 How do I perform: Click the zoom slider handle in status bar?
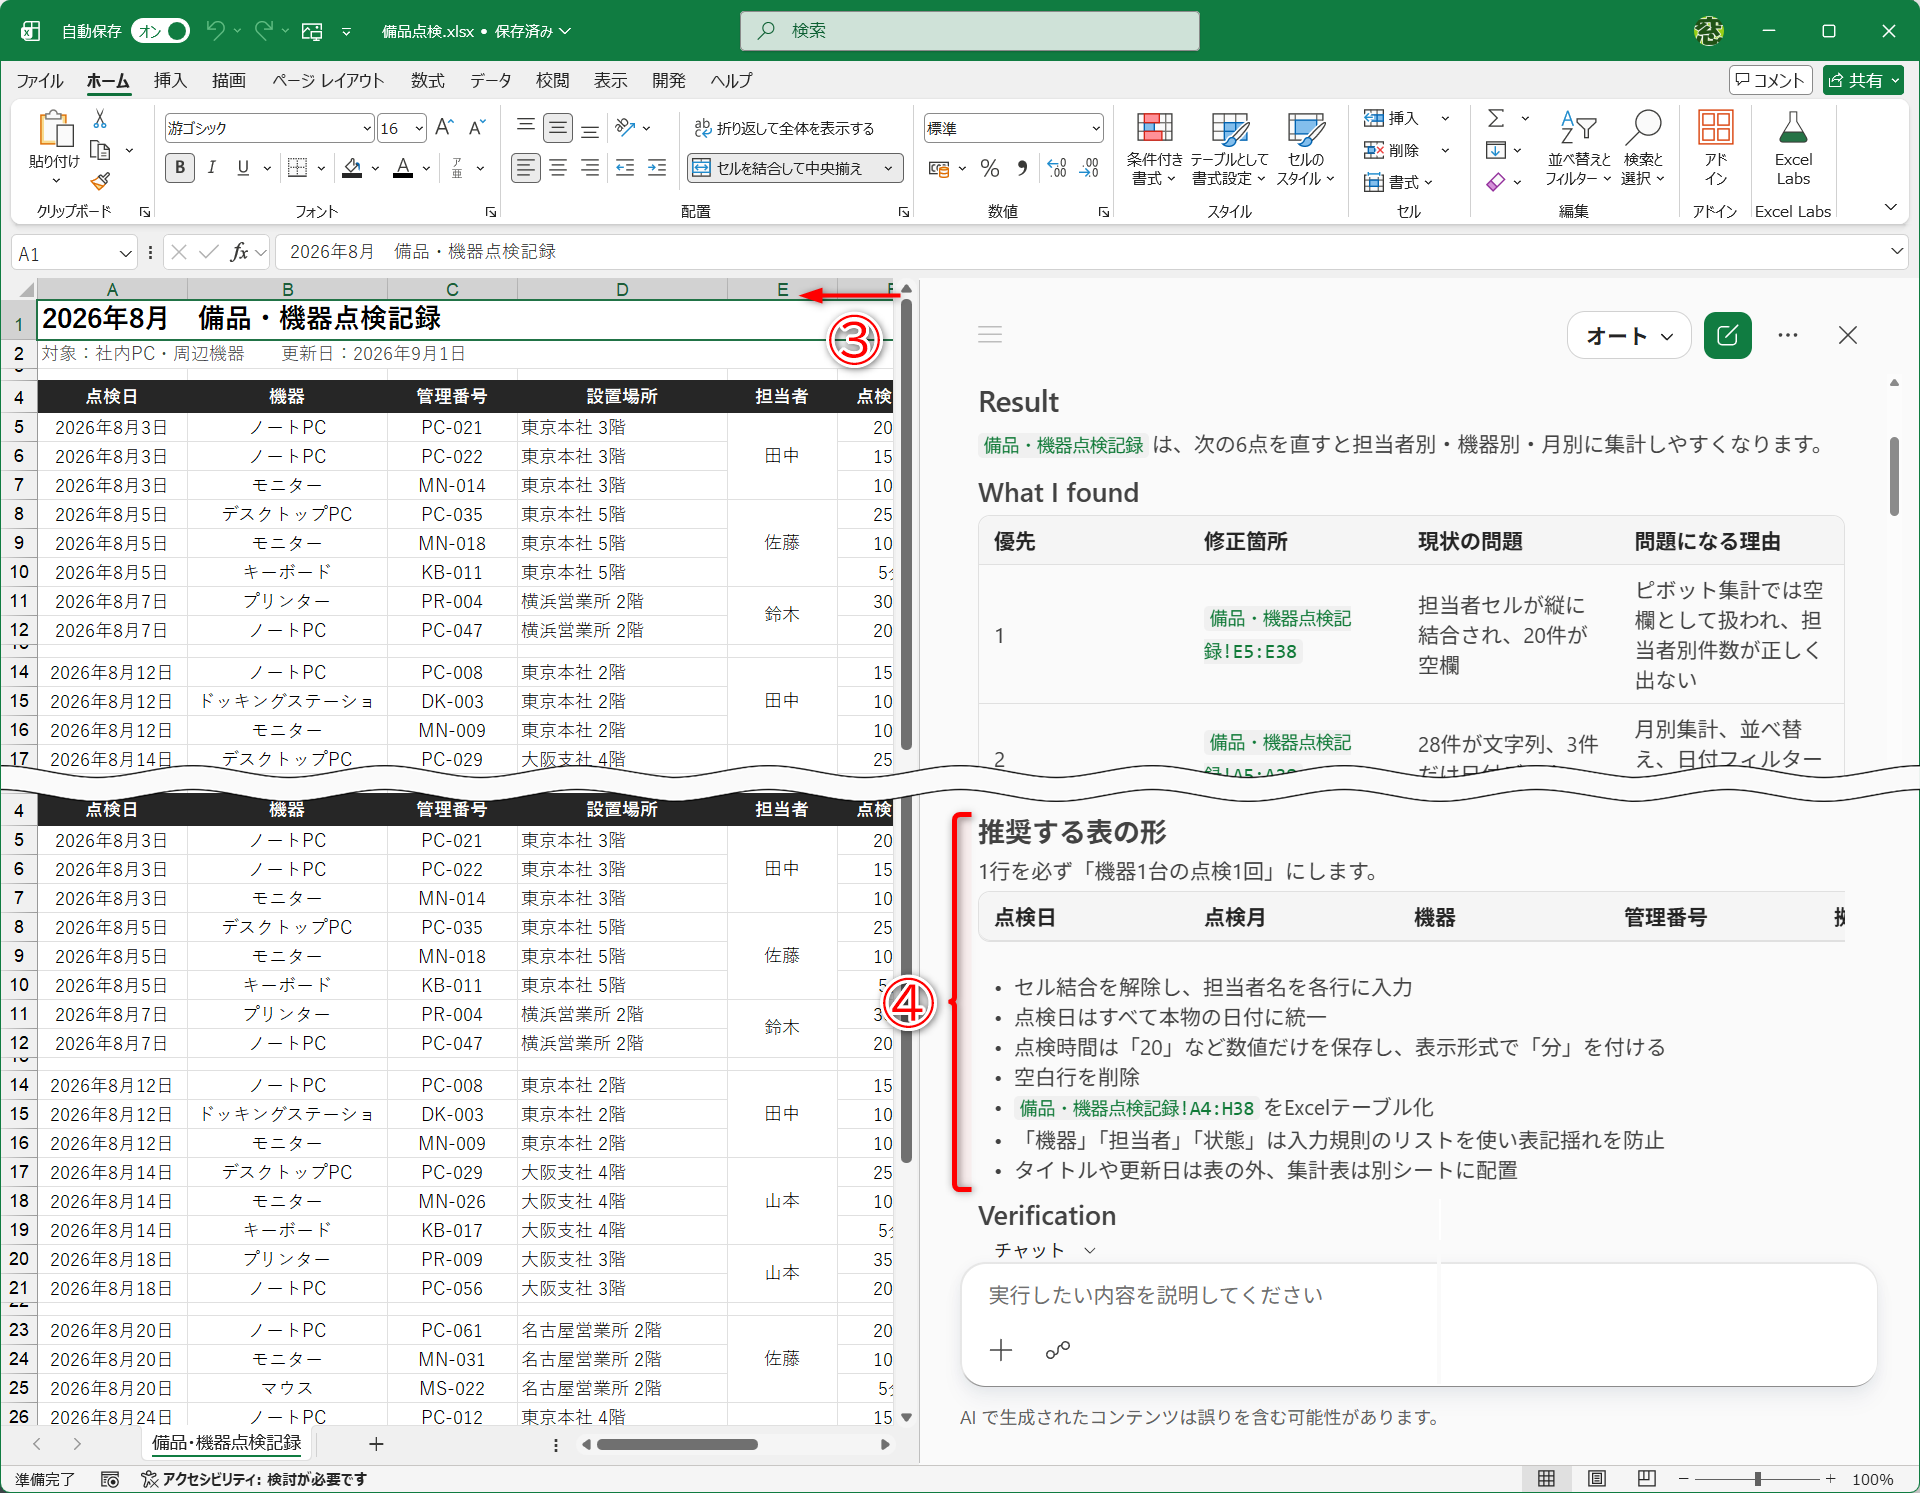tap(1757, 1479)
